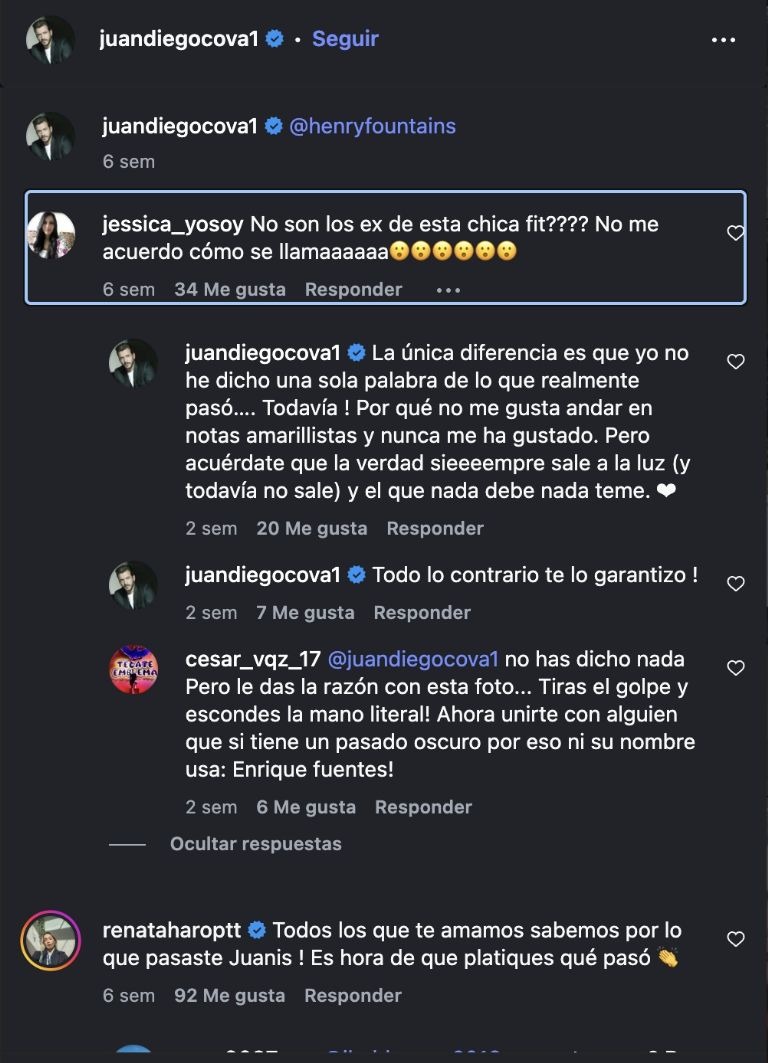This screenshot has height=1063, width=768.
Task: Reply to jessica_yosoy's comment
Action: [x=353, y=290]
